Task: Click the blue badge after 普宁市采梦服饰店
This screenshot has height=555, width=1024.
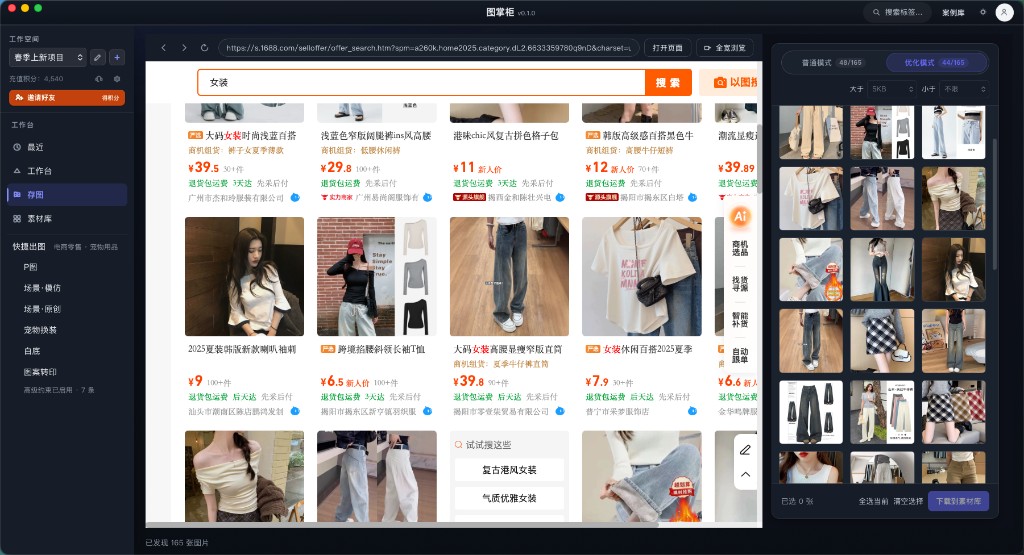Action: coord(692,411)
